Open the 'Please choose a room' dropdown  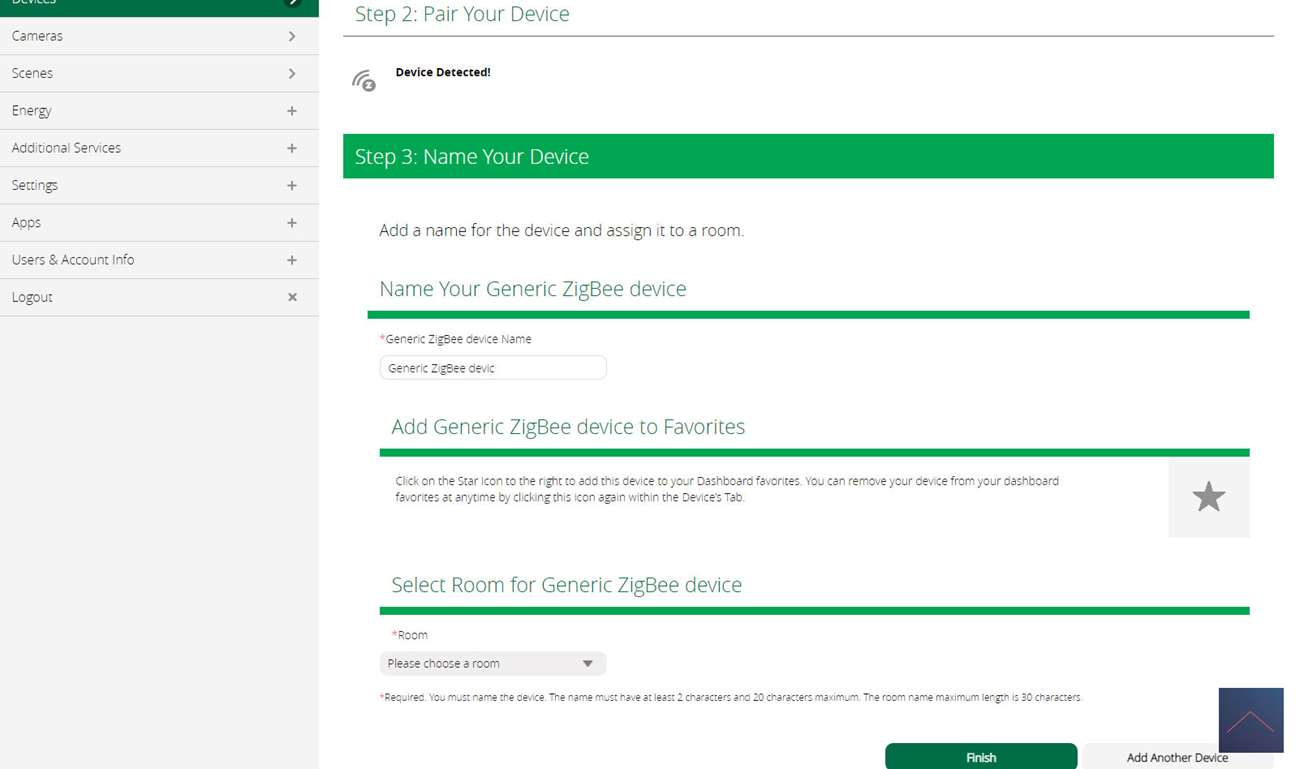point(492,663)
